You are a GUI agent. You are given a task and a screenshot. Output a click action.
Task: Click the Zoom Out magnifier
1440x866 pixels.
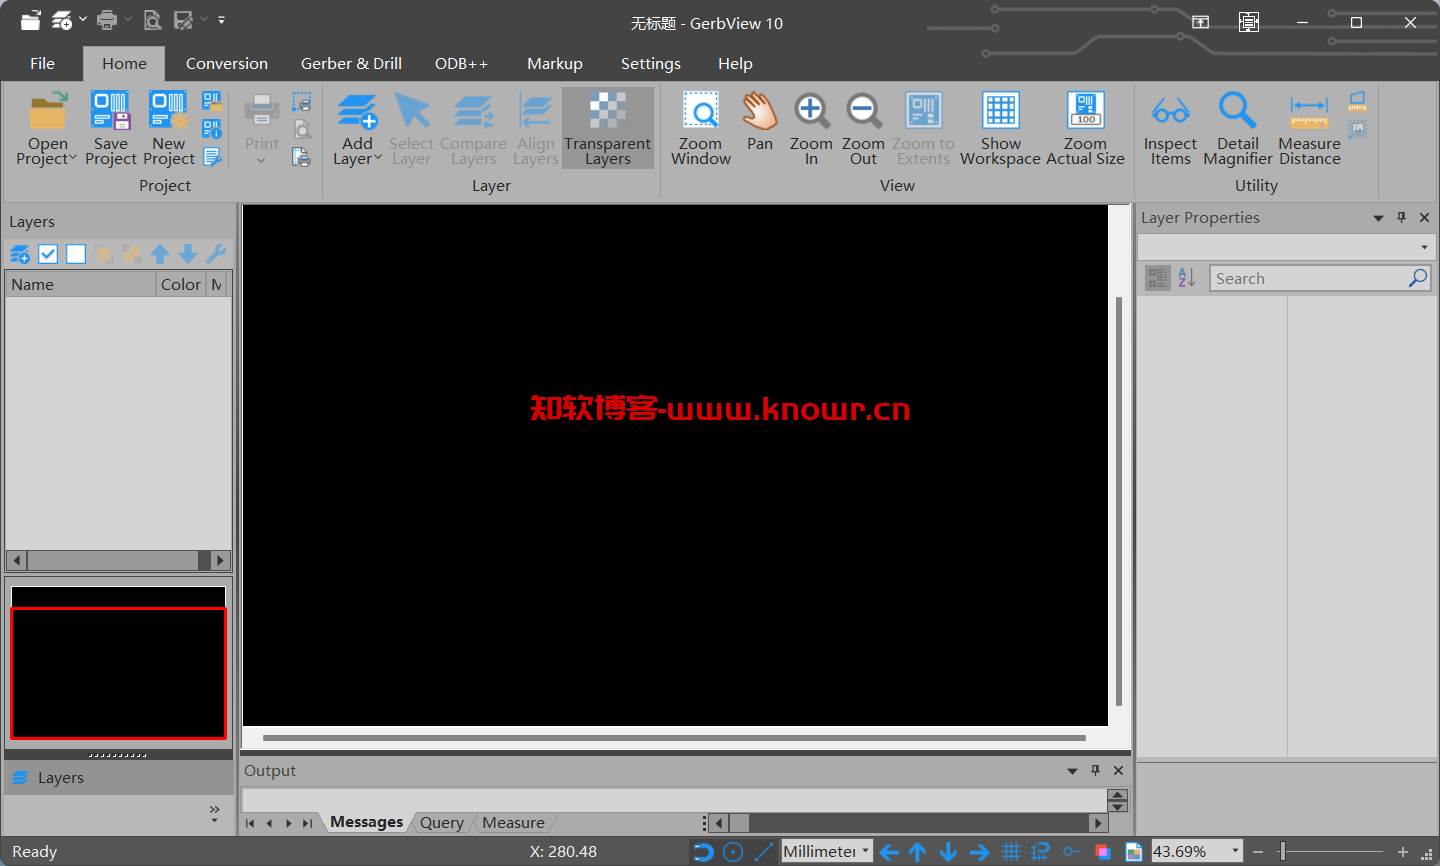coord(863,128)
